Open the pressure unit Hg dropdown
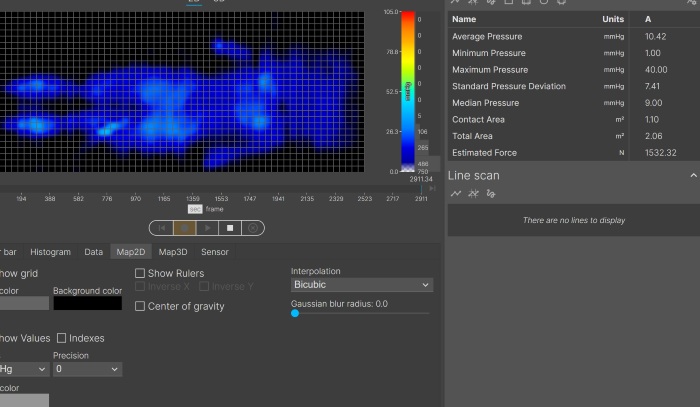700x407 pixels. pyautogui.click(x=24, y=369)
